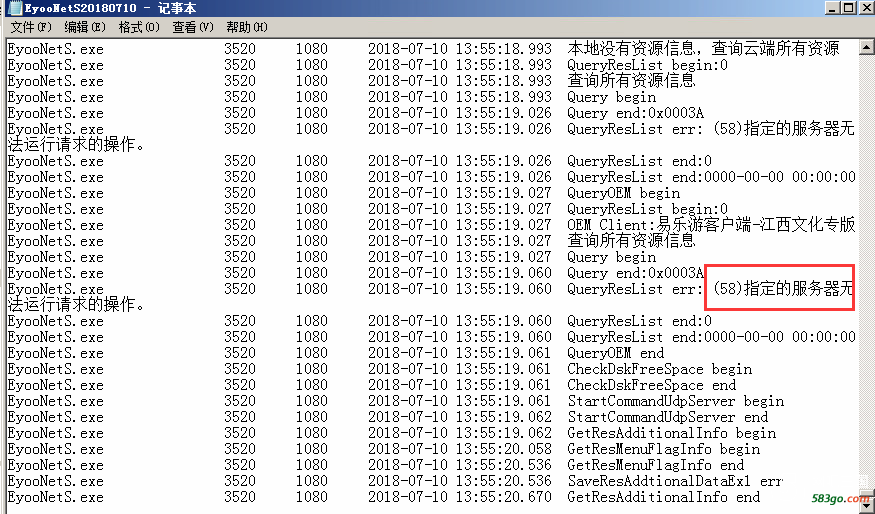This screenshot has height=514, width=875.
Task: Click 'QueryResList end:0000-00-00 00:00:00' at 13:55:19.026
Action: tap(711, 177)
